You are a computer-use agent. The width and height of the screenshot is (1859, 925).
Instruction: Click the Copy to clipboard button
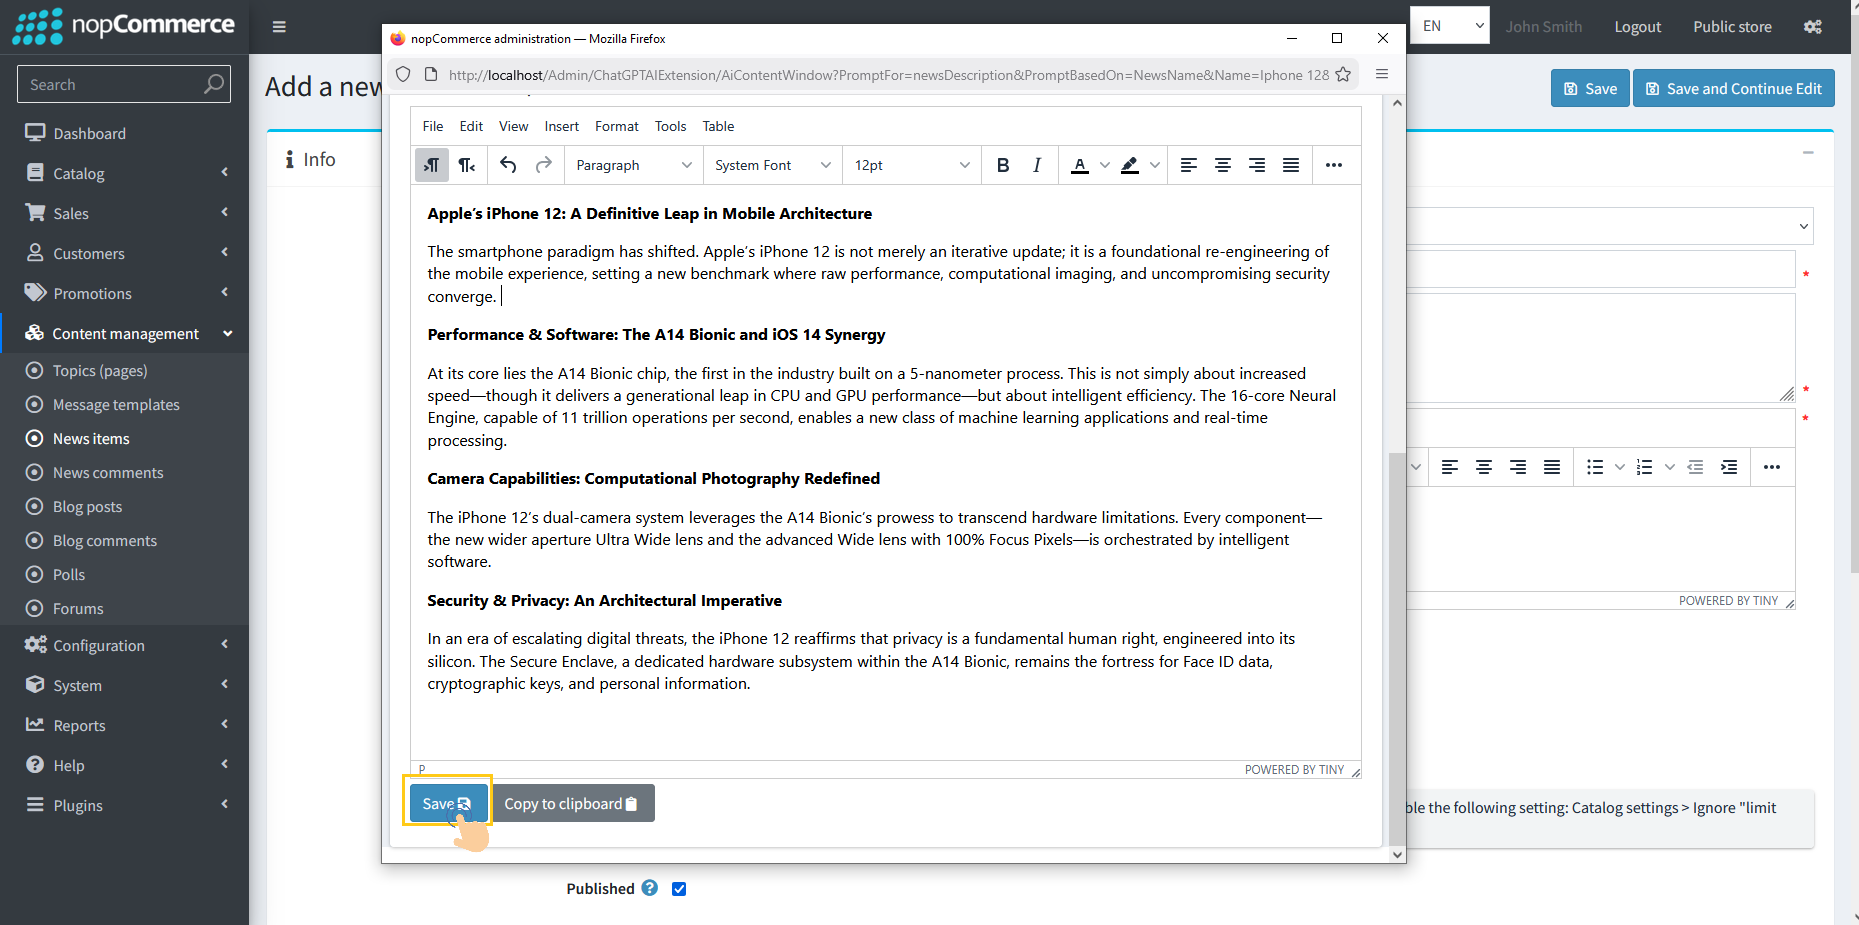point(572,803)
